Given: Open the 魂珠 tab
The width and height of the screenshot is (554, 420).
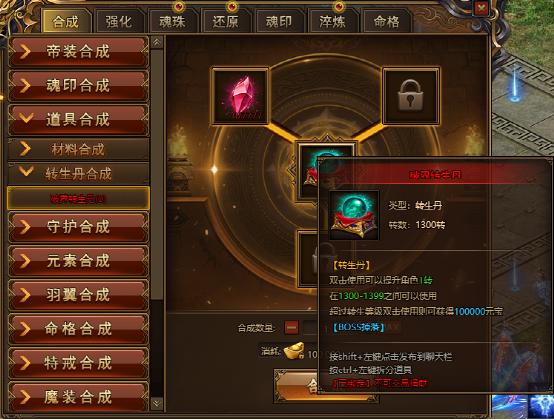Looking at the screenshot, I should pyautogui.click(x=172, y=22).
